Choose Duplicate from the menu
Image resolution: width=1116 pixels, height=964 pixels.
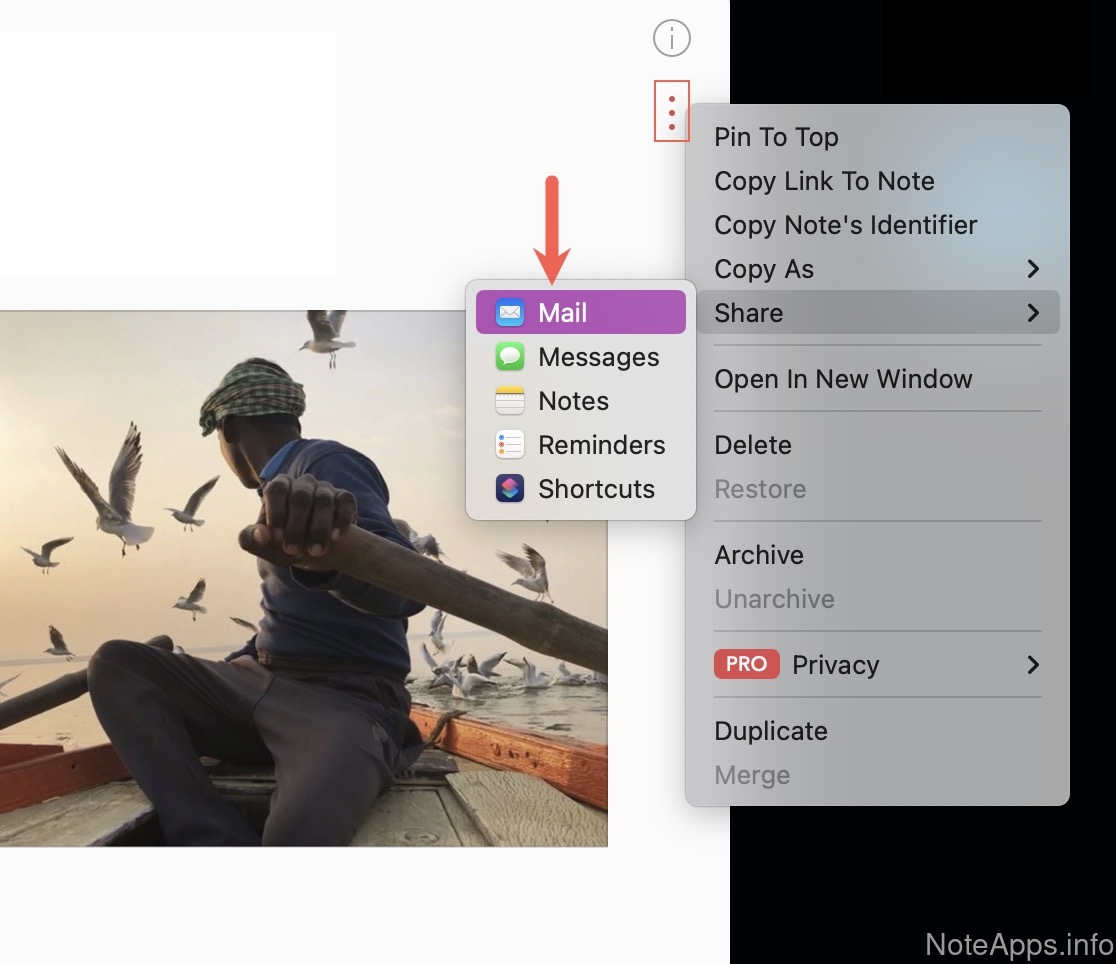coord(770,731)
